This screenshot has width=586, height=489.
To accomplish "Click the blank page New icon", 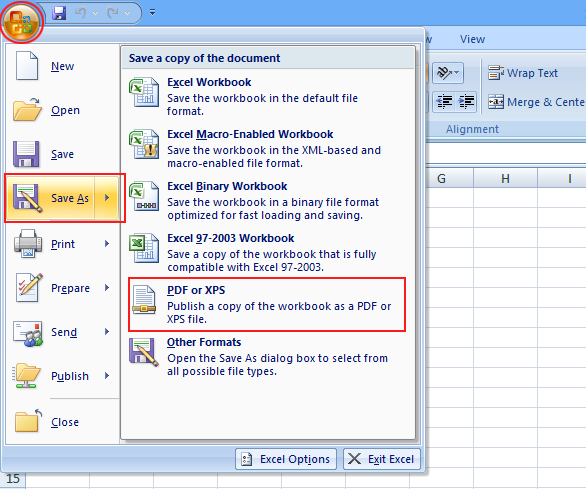I will coord(27,66).
